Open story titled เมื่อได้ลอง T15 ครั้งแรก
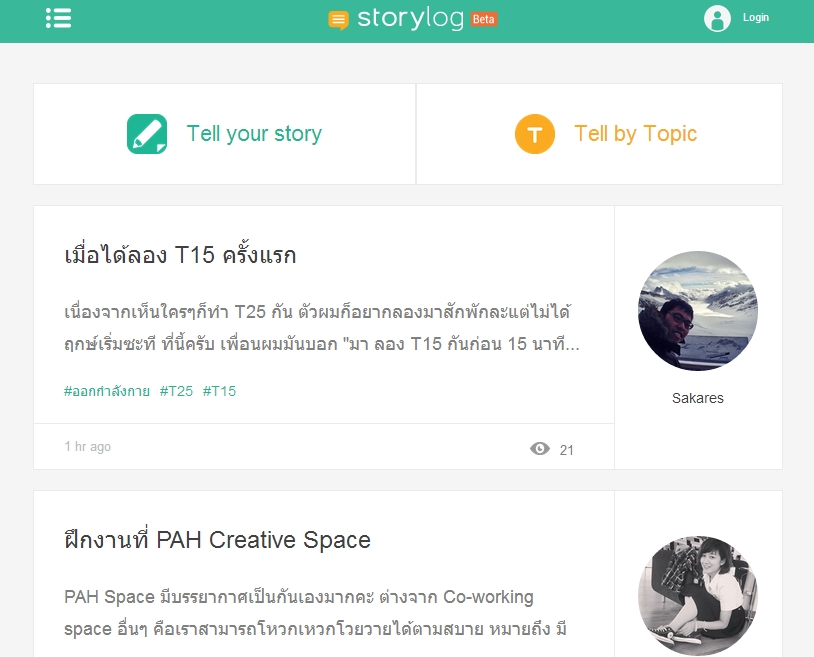Image resolution: width=814 pixels, height=657 pixels. click(x=180, y=255)
